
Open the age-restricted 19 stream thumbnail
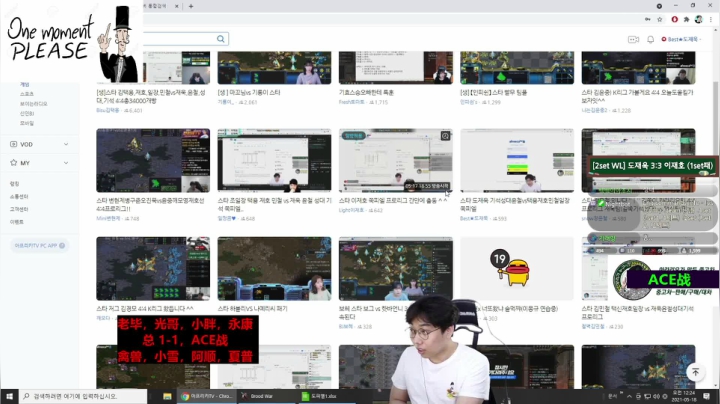pos(517,269)
